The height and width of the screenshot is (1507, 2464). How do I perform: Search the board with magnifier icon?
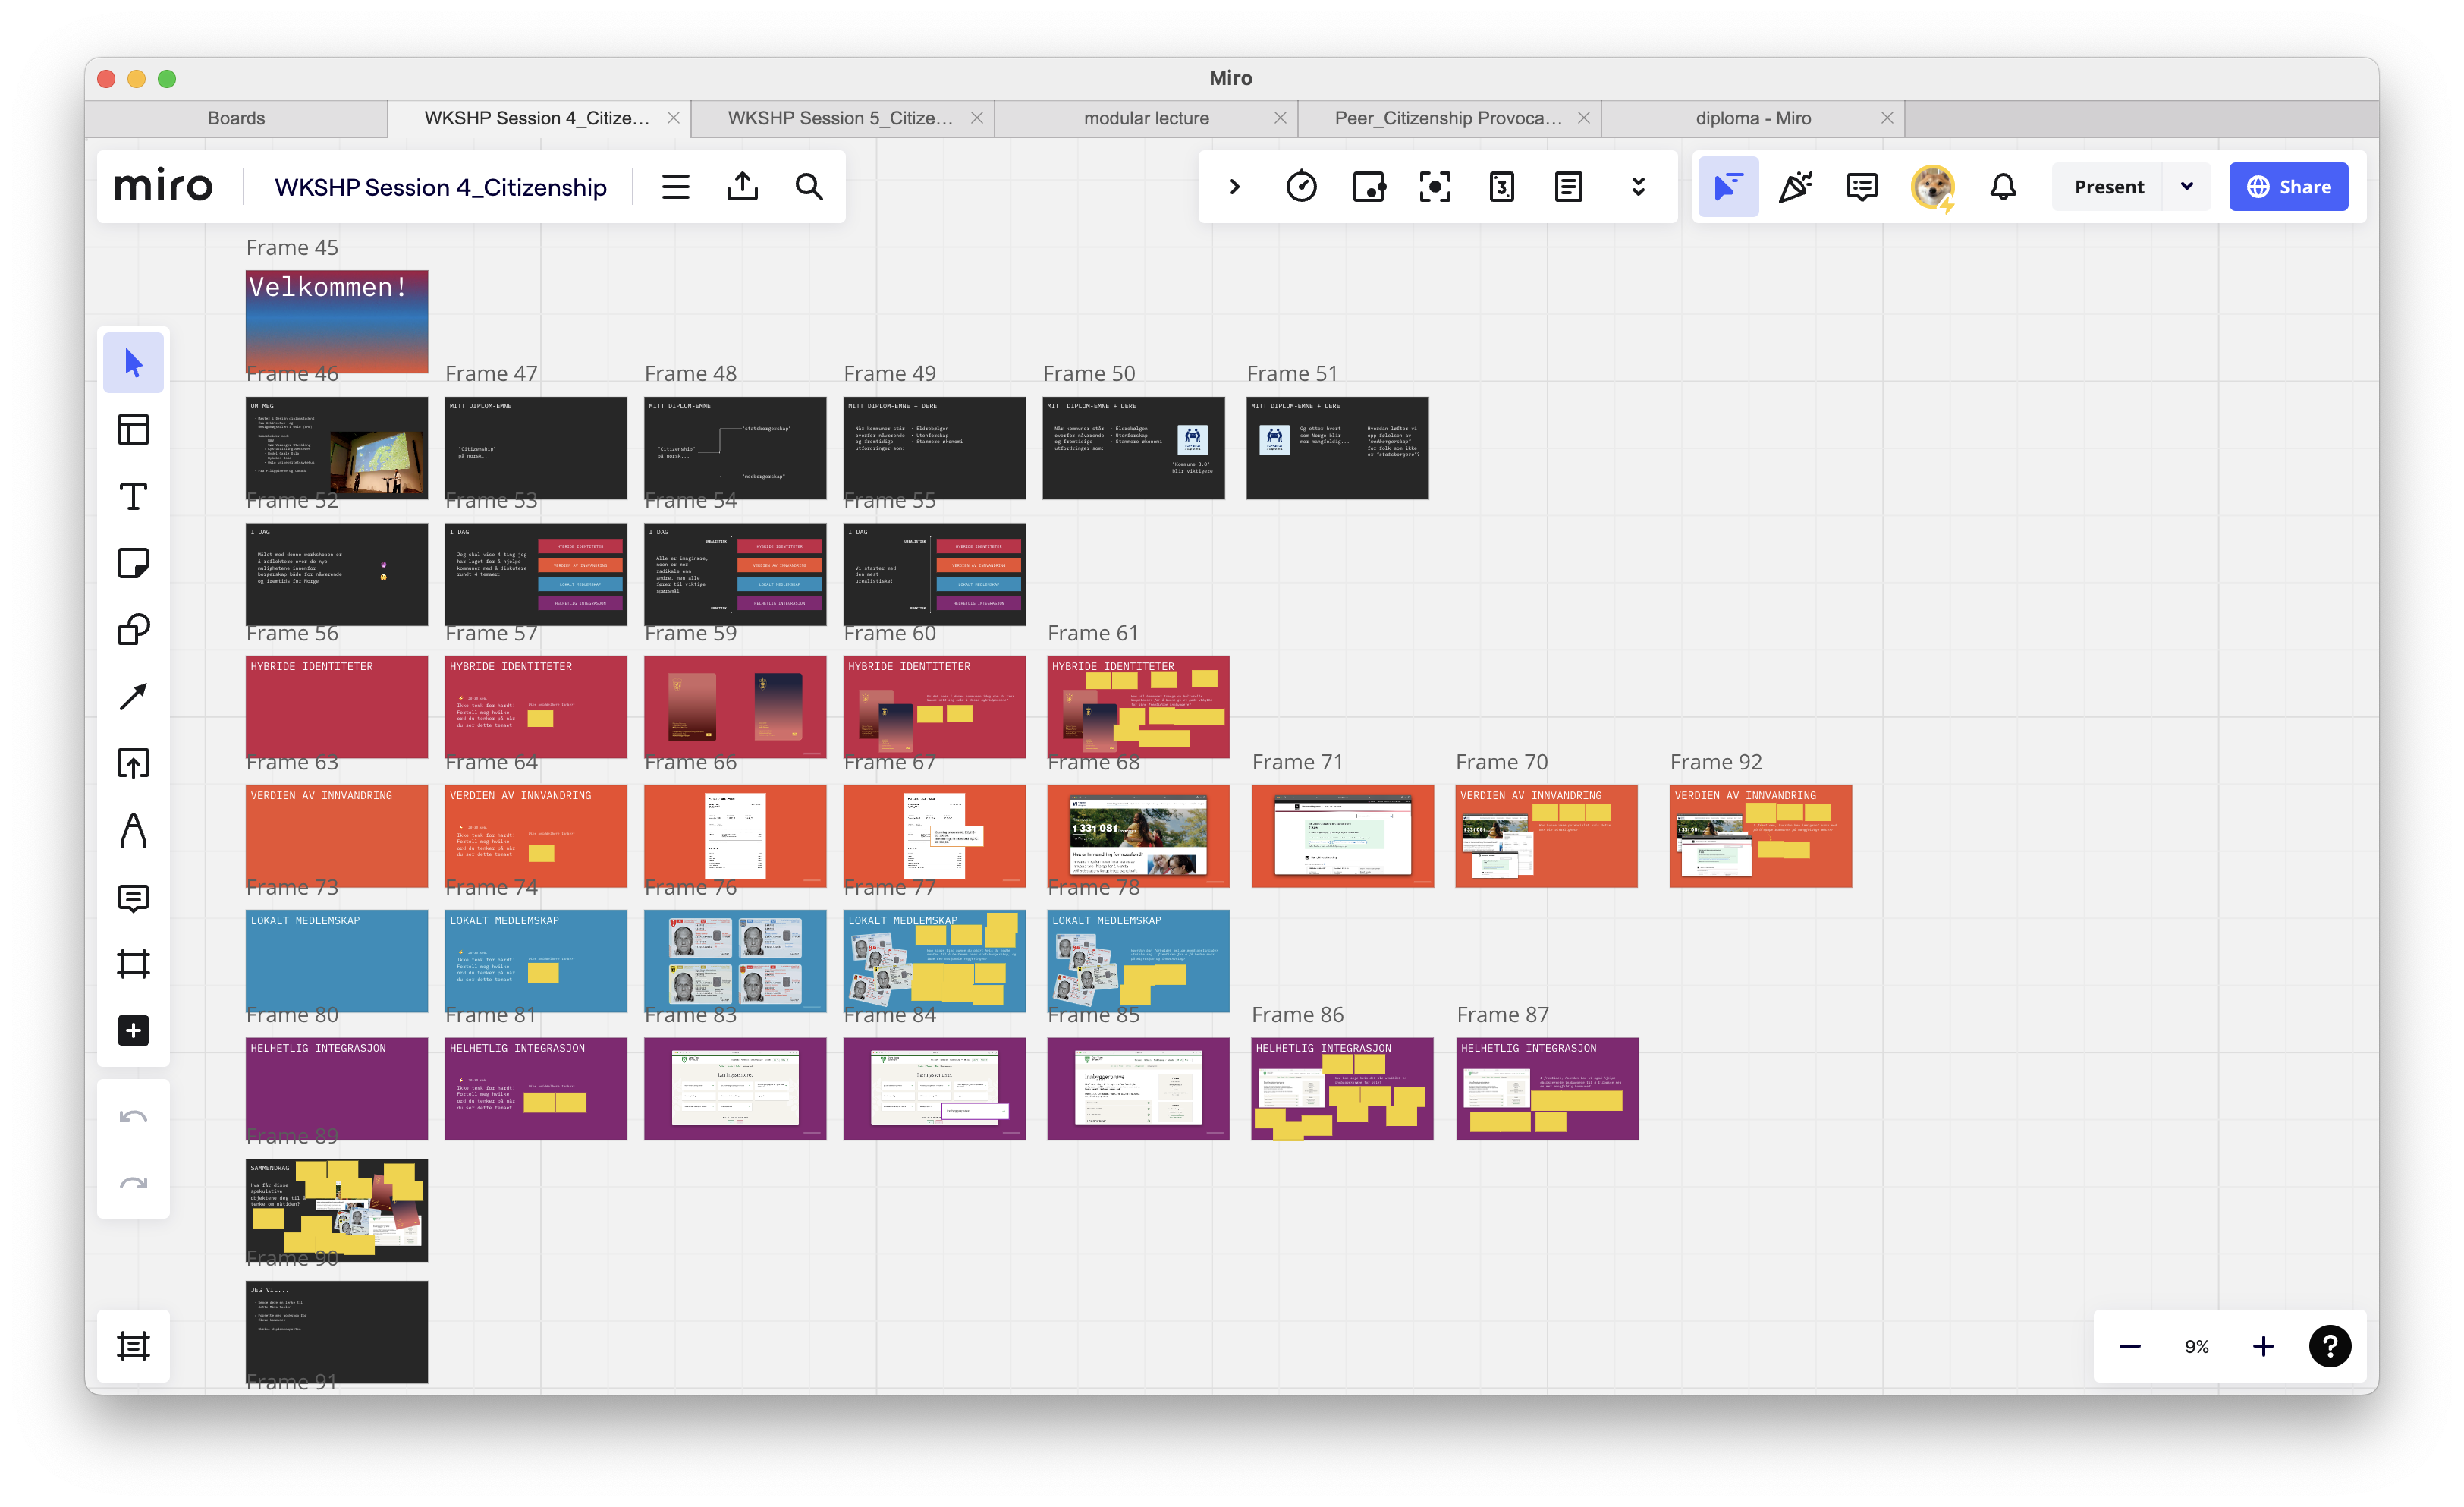809,187
